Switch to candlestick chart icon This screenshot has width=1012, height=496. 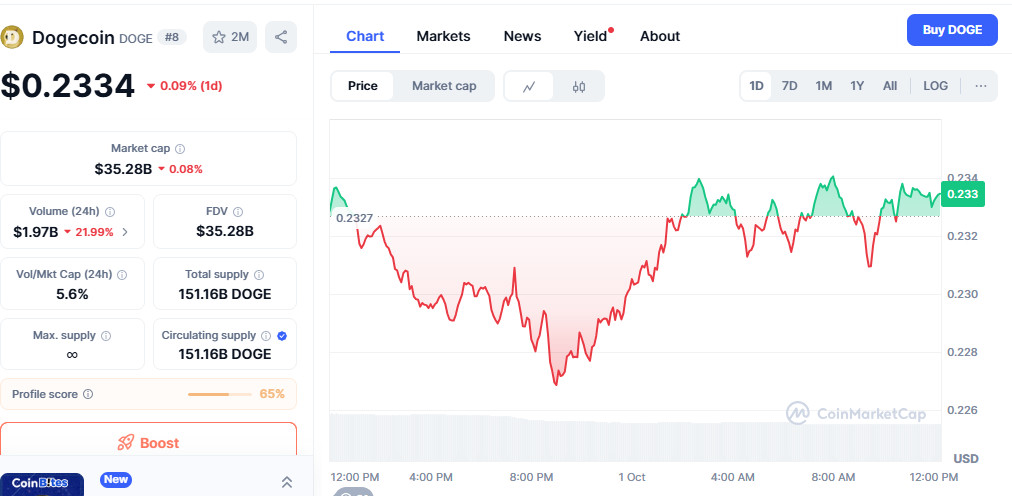579,86
